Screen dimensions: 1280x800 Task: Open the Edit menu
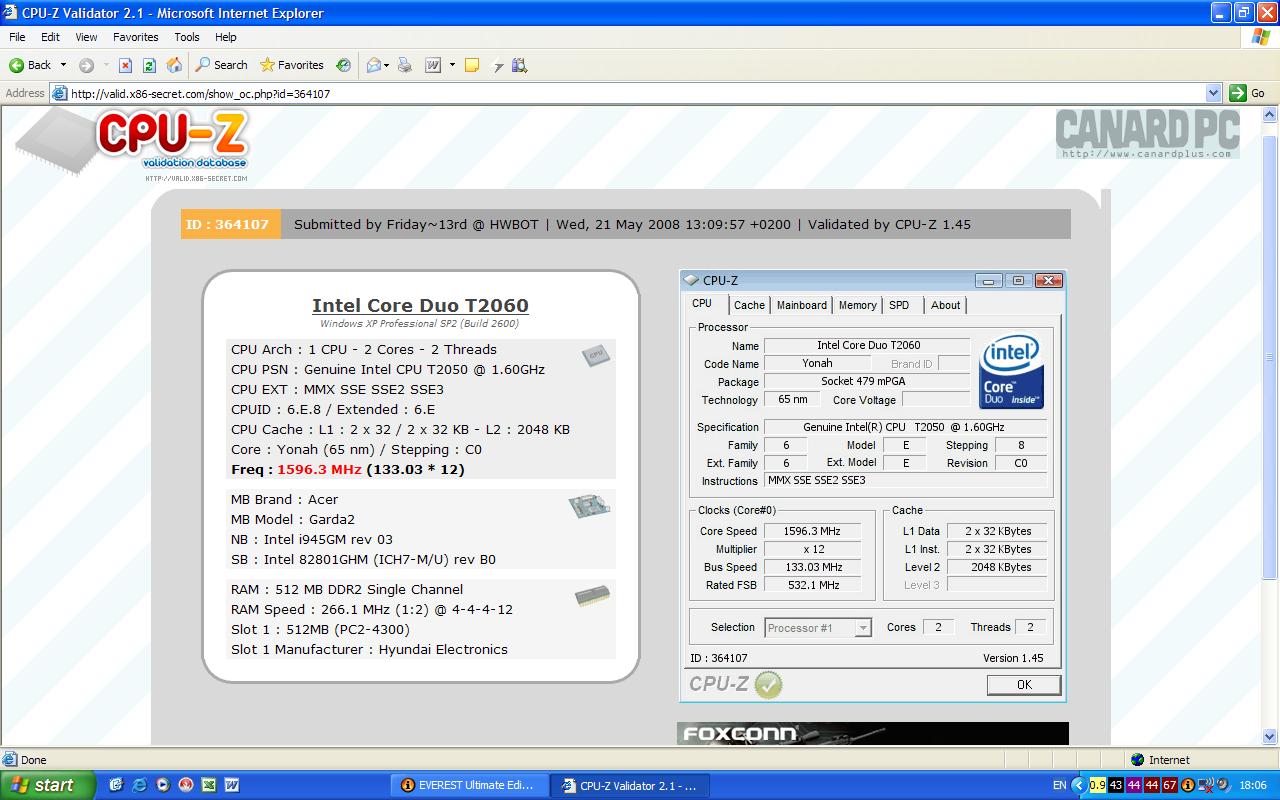pos(50,37)
